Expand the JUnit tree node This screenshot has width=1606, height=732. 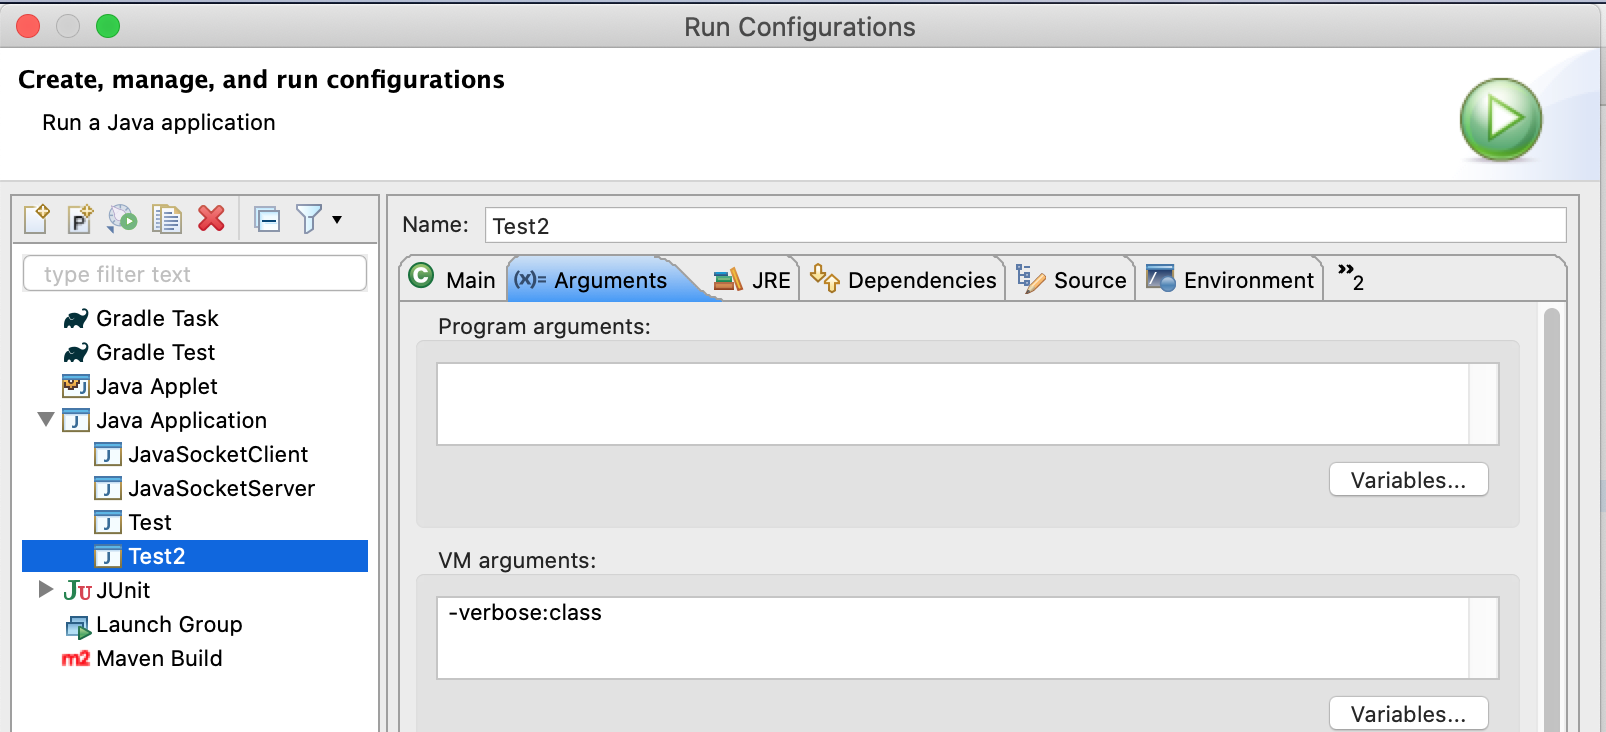[x=46, y=590]
